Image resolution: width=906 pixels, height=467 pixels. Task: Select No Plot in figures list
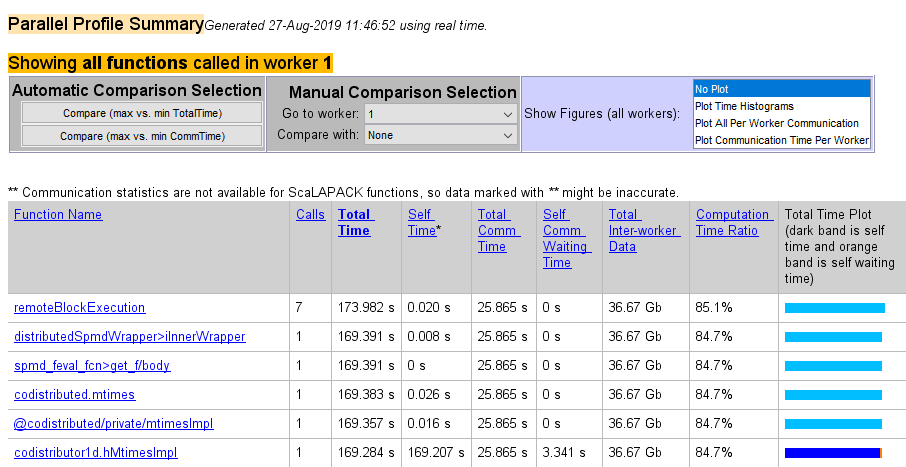(781, 89)
